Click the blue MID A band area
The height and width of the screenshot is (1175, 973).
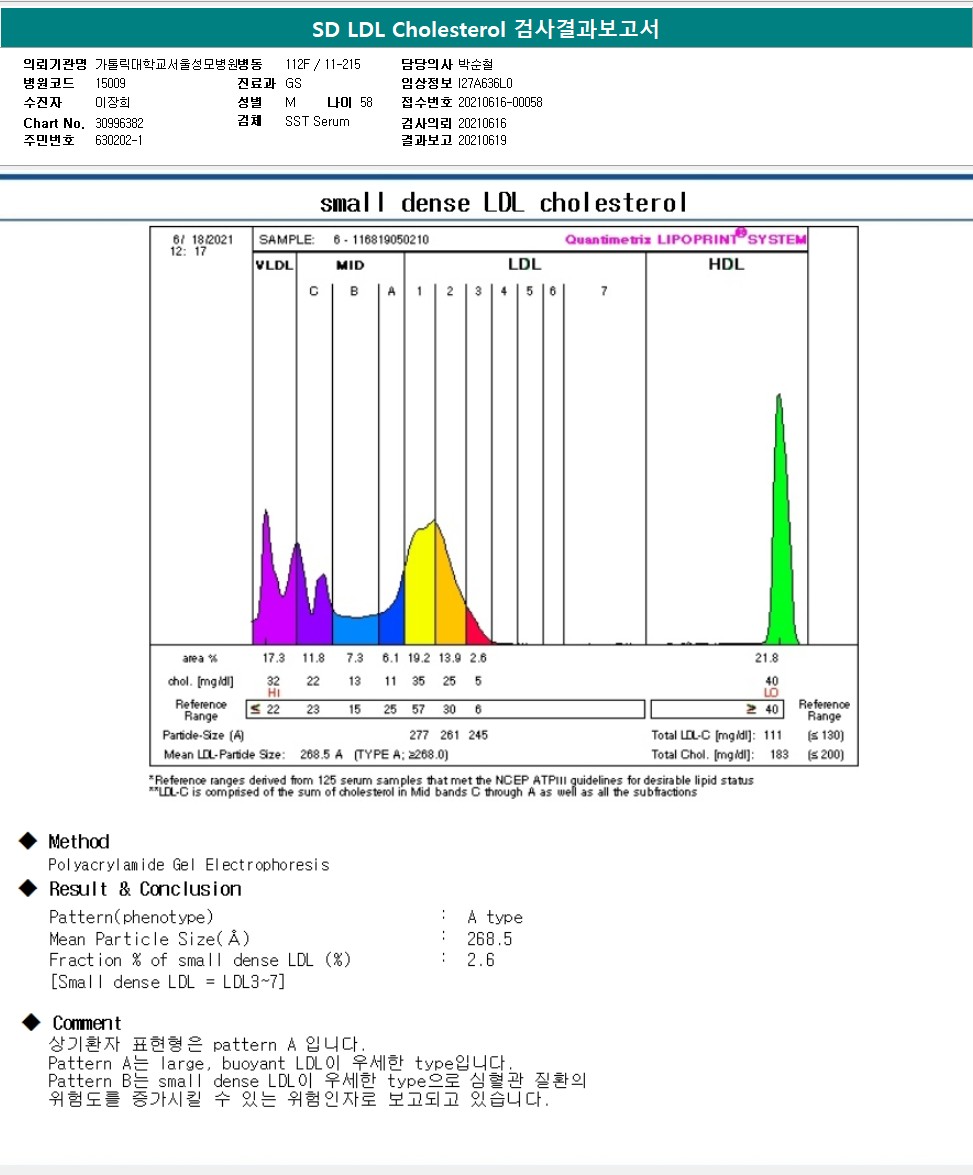click(391, 630)
